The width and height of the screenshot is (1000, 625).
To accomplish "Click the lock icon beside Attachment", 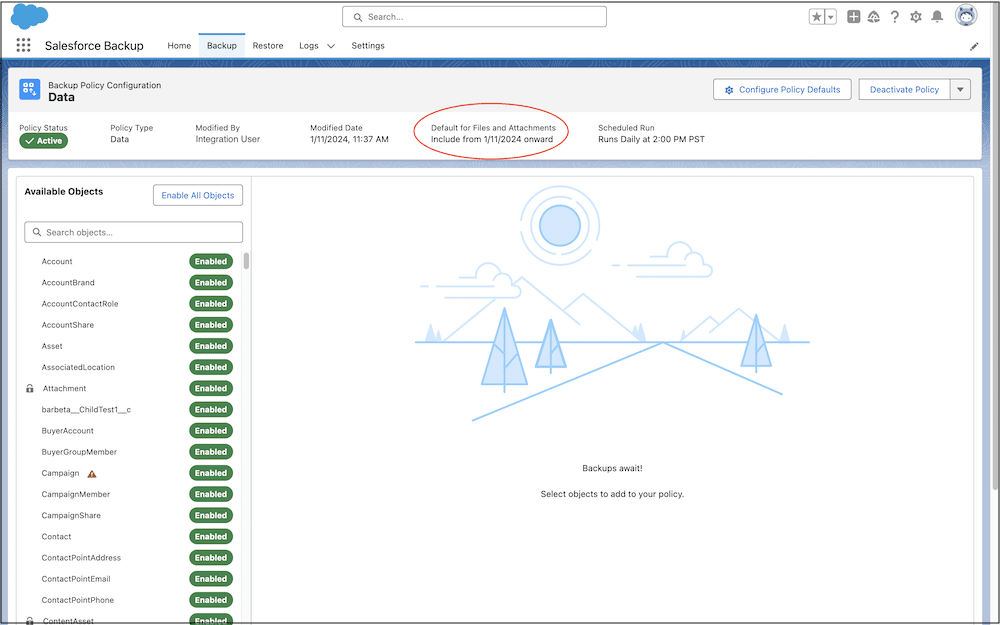I will point(29,388).
